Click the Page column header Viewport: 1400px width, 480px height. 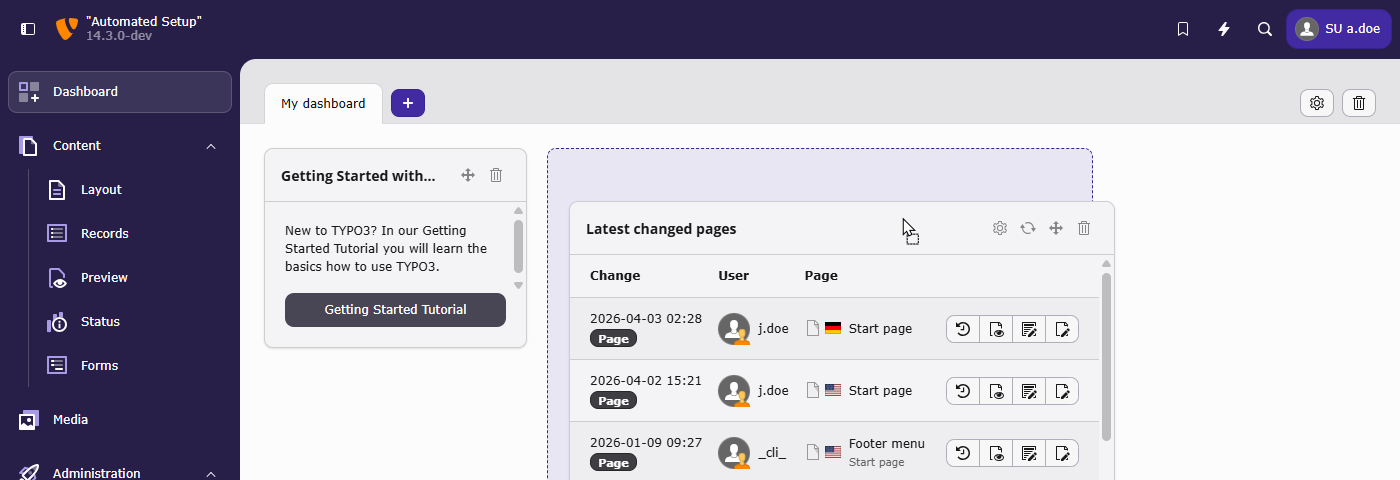point(821,276)
